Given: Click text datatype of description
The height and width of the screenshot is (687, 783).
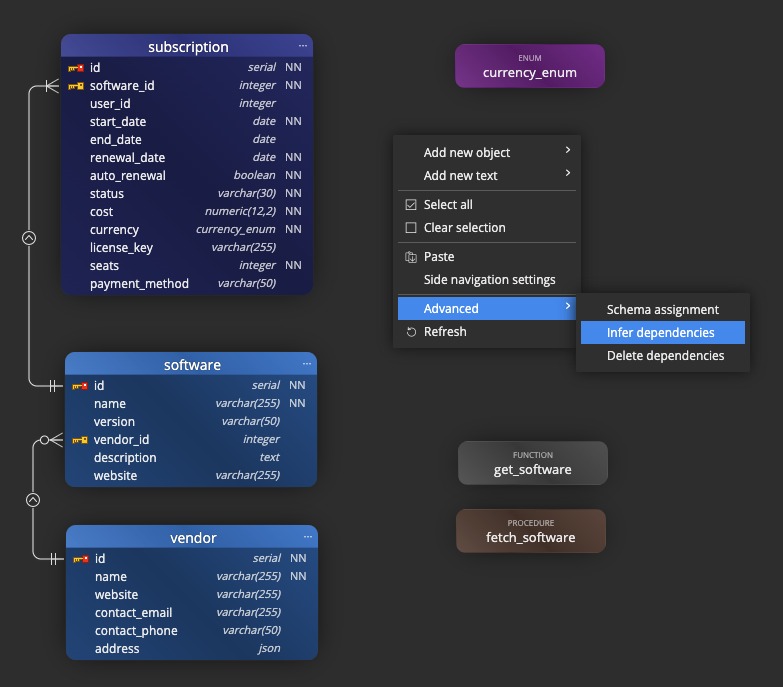Looking at the screenshot, I should tap(270, 457).
